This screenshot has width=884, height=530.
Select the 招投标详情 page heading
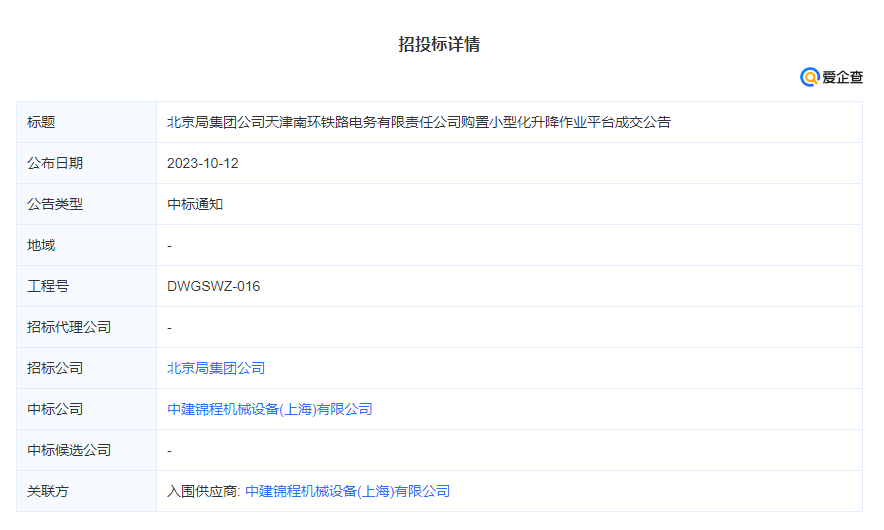(x=439, y=44)
